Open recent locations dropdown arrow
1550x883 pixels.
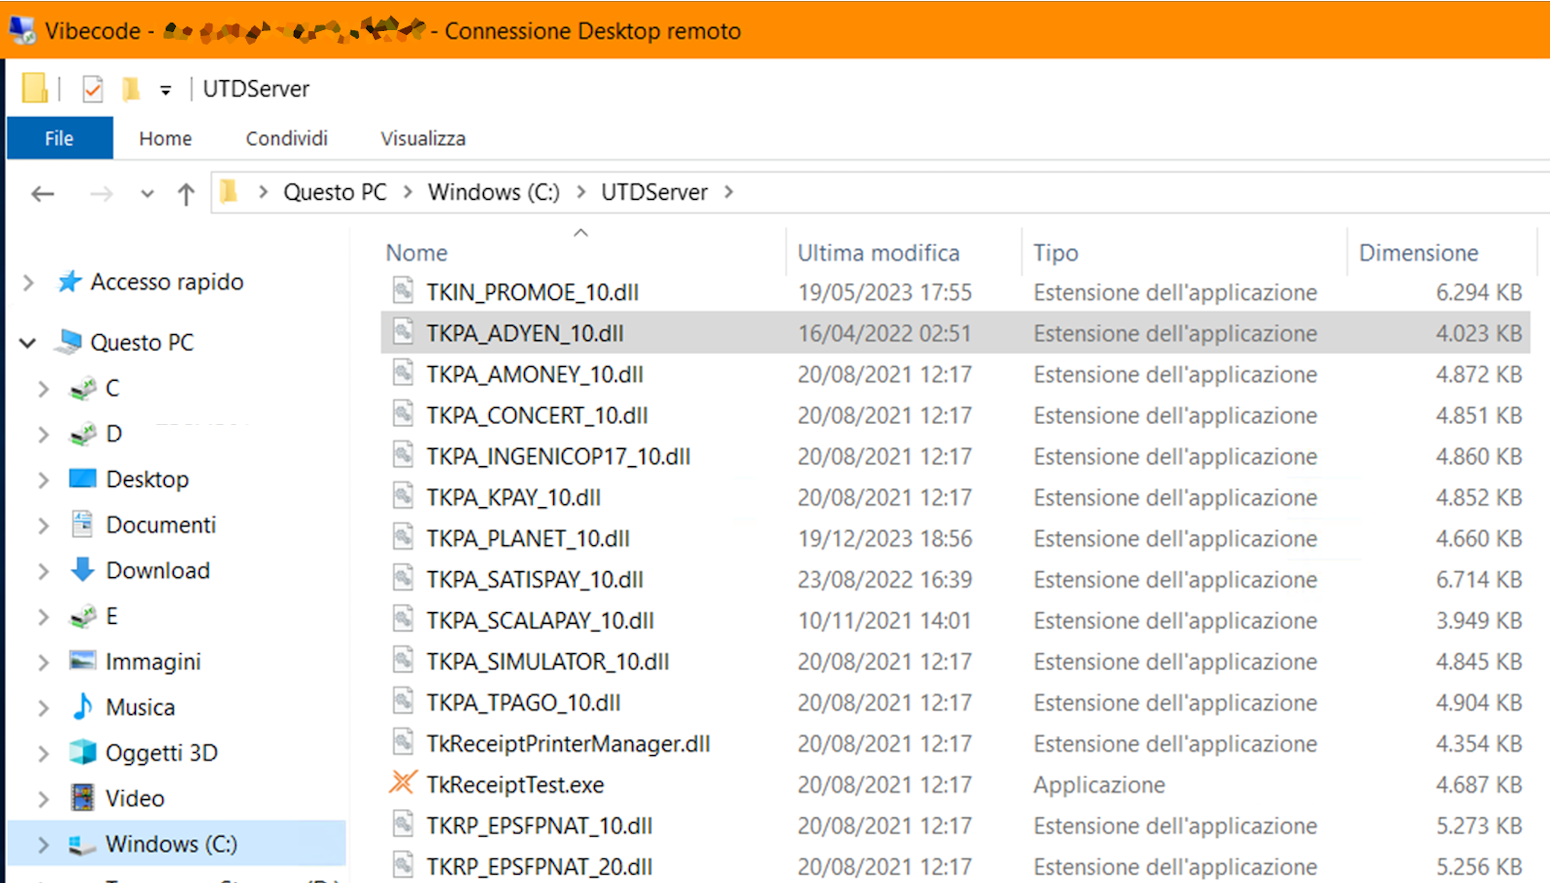pos(147,193)
